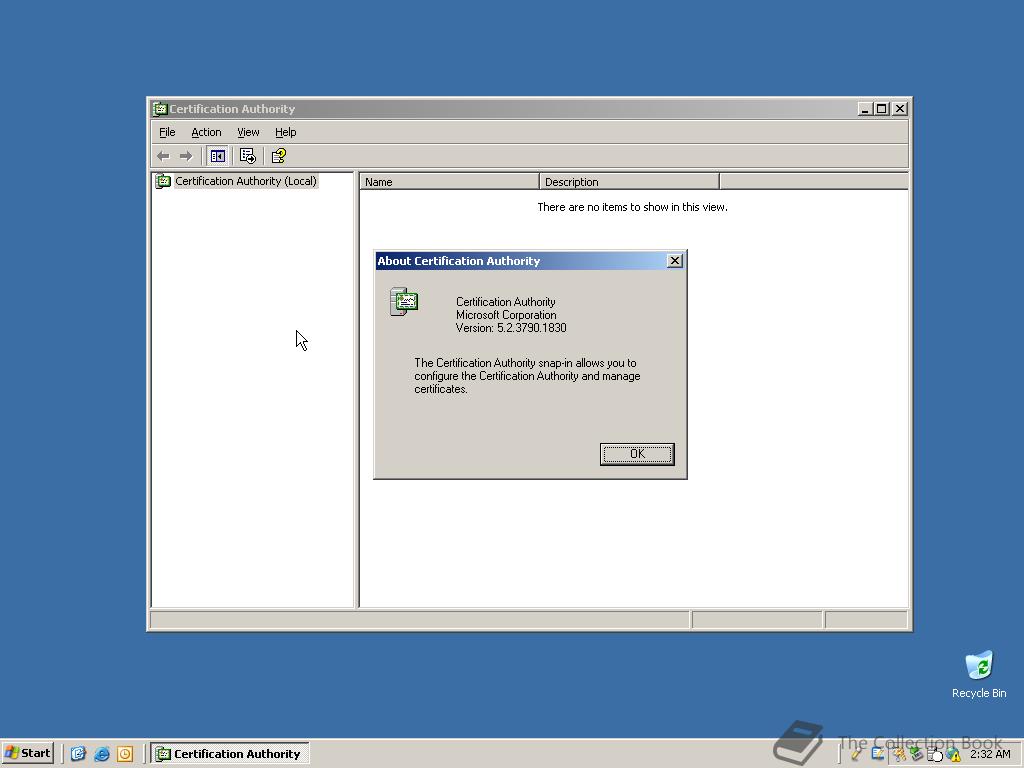Open the File menu

pos(167,132)
